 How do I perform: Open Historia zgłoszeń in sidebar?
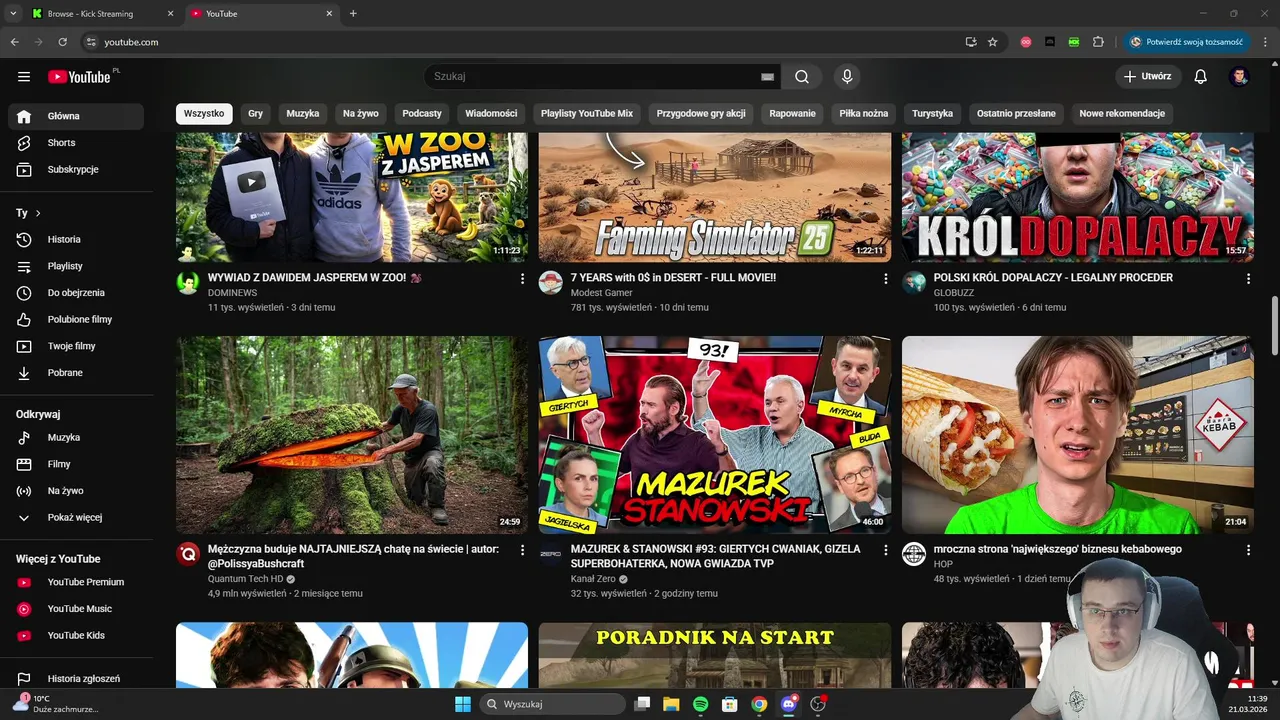[76, 679]
